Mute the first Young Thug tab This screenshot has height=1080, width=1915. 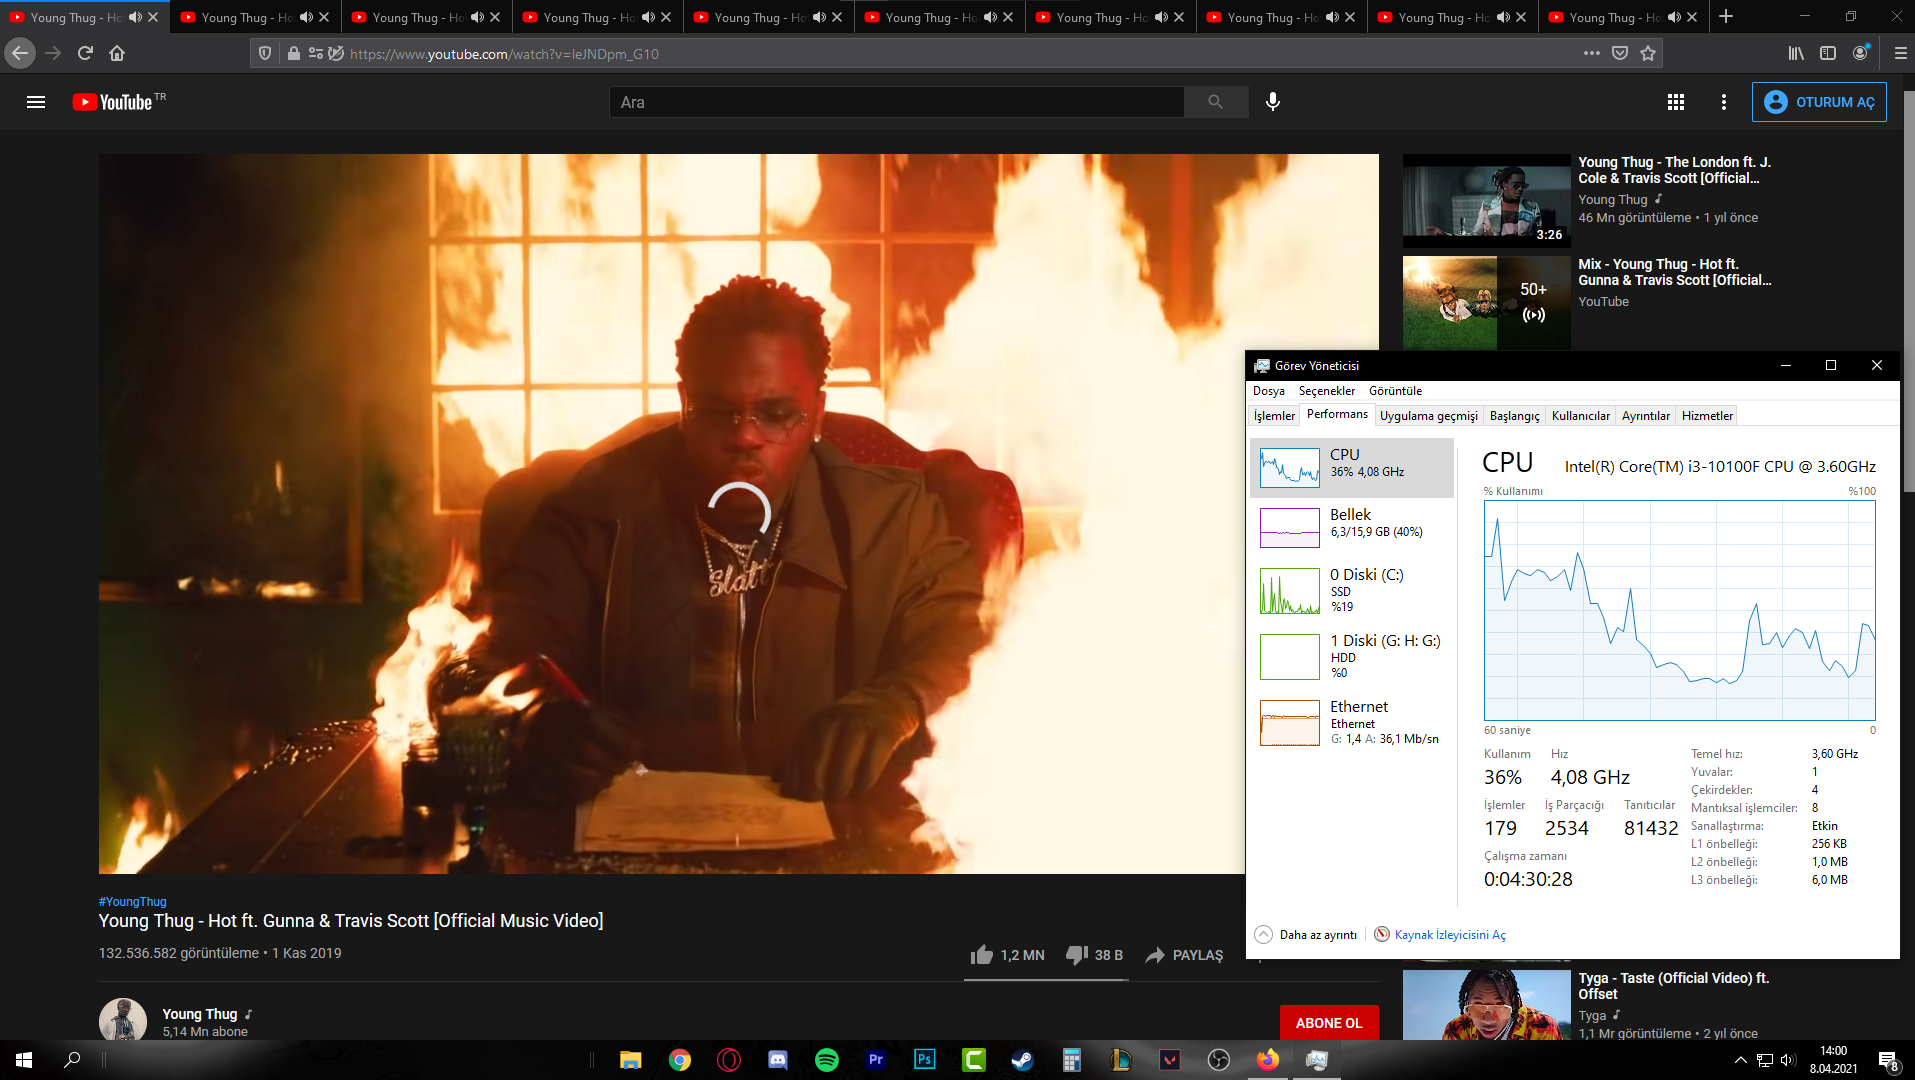click(x=136, y=17)
